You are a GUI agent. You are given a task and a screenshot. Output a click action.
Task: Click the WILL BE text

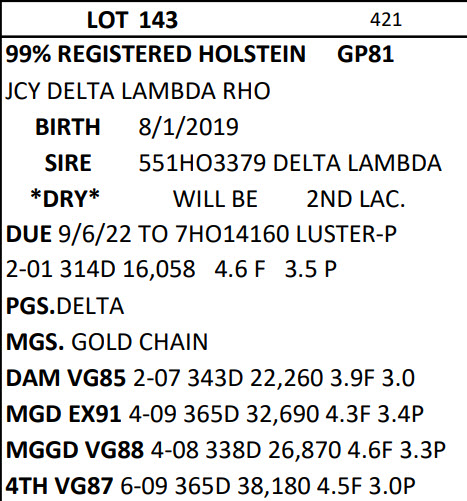click(215, 199)
